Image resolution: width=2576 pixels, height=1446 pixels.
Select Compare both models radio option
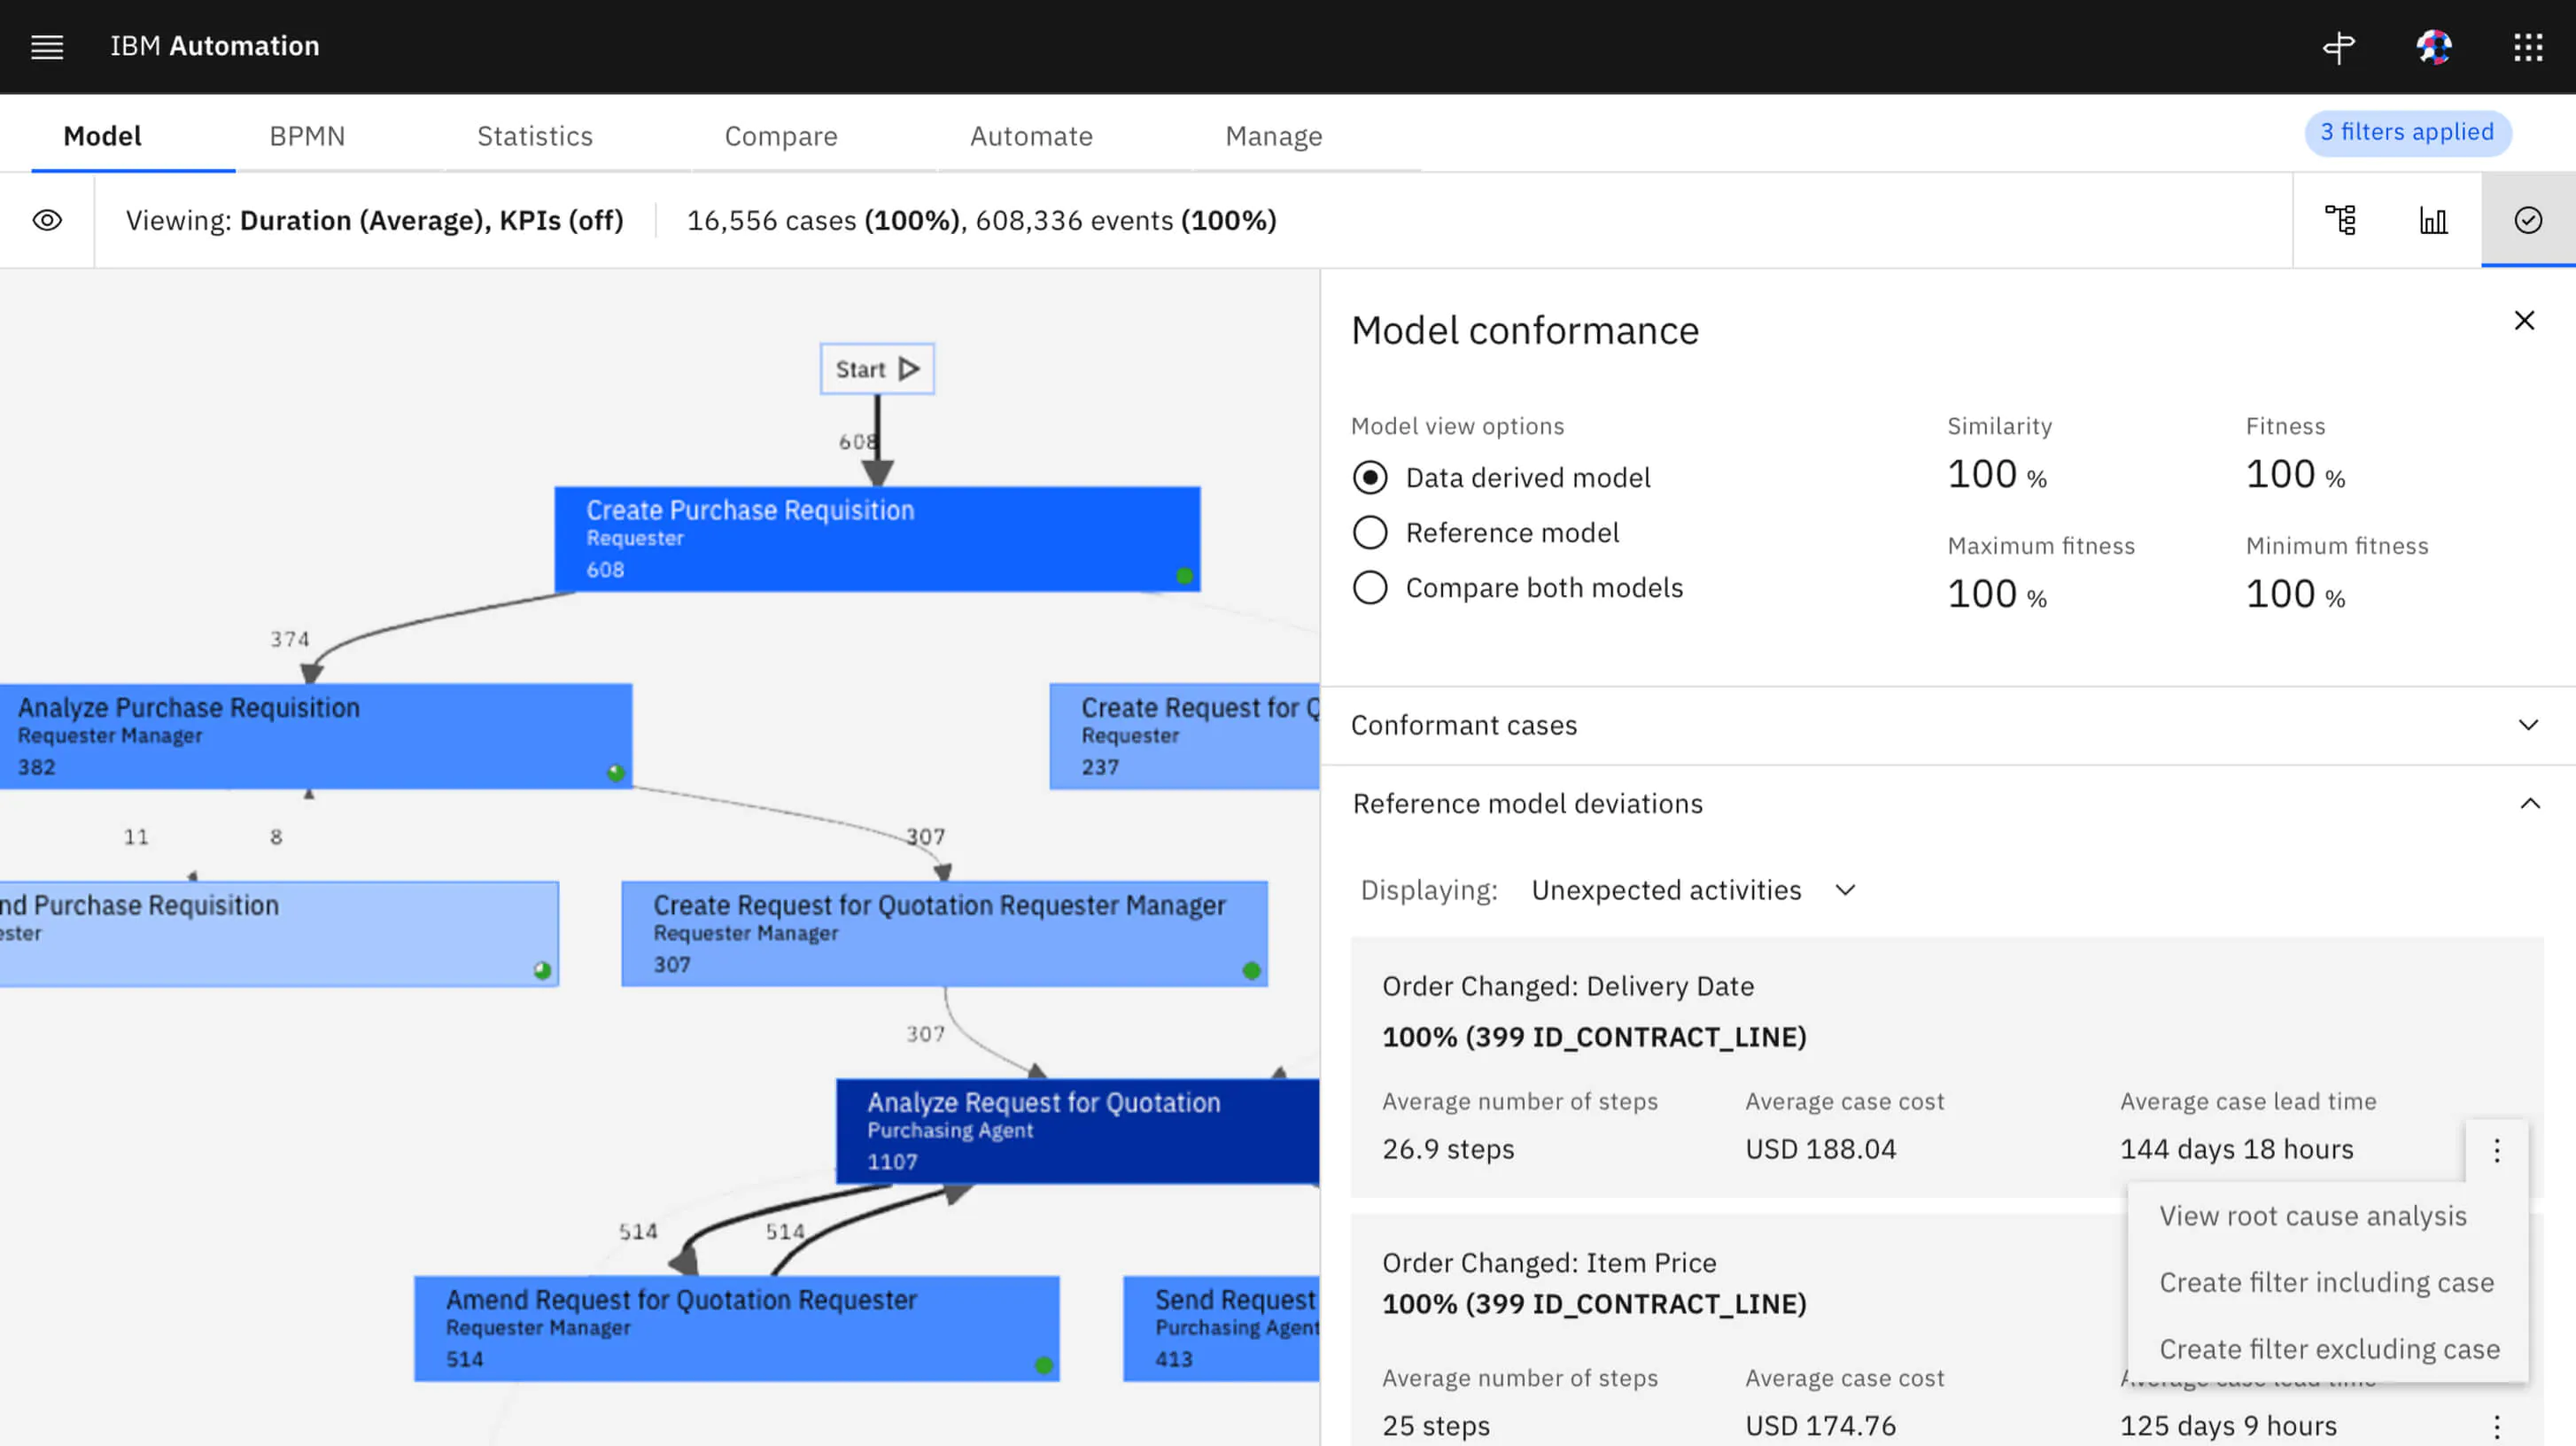(x=1369, y=588)
